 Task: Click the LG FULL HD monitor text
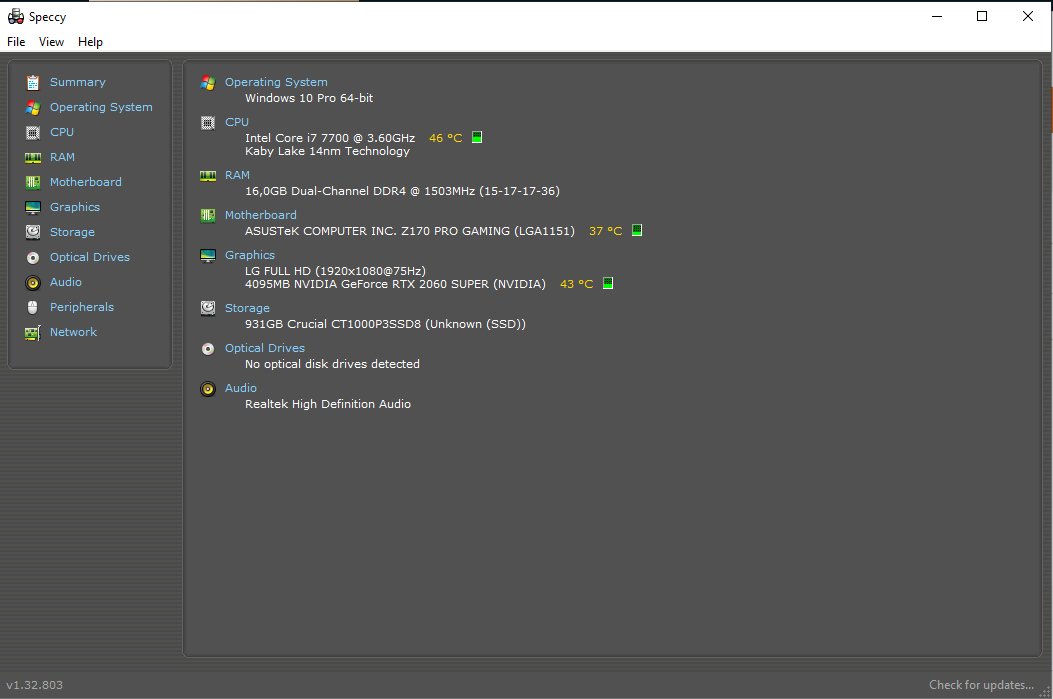click(x=335, y=271)
